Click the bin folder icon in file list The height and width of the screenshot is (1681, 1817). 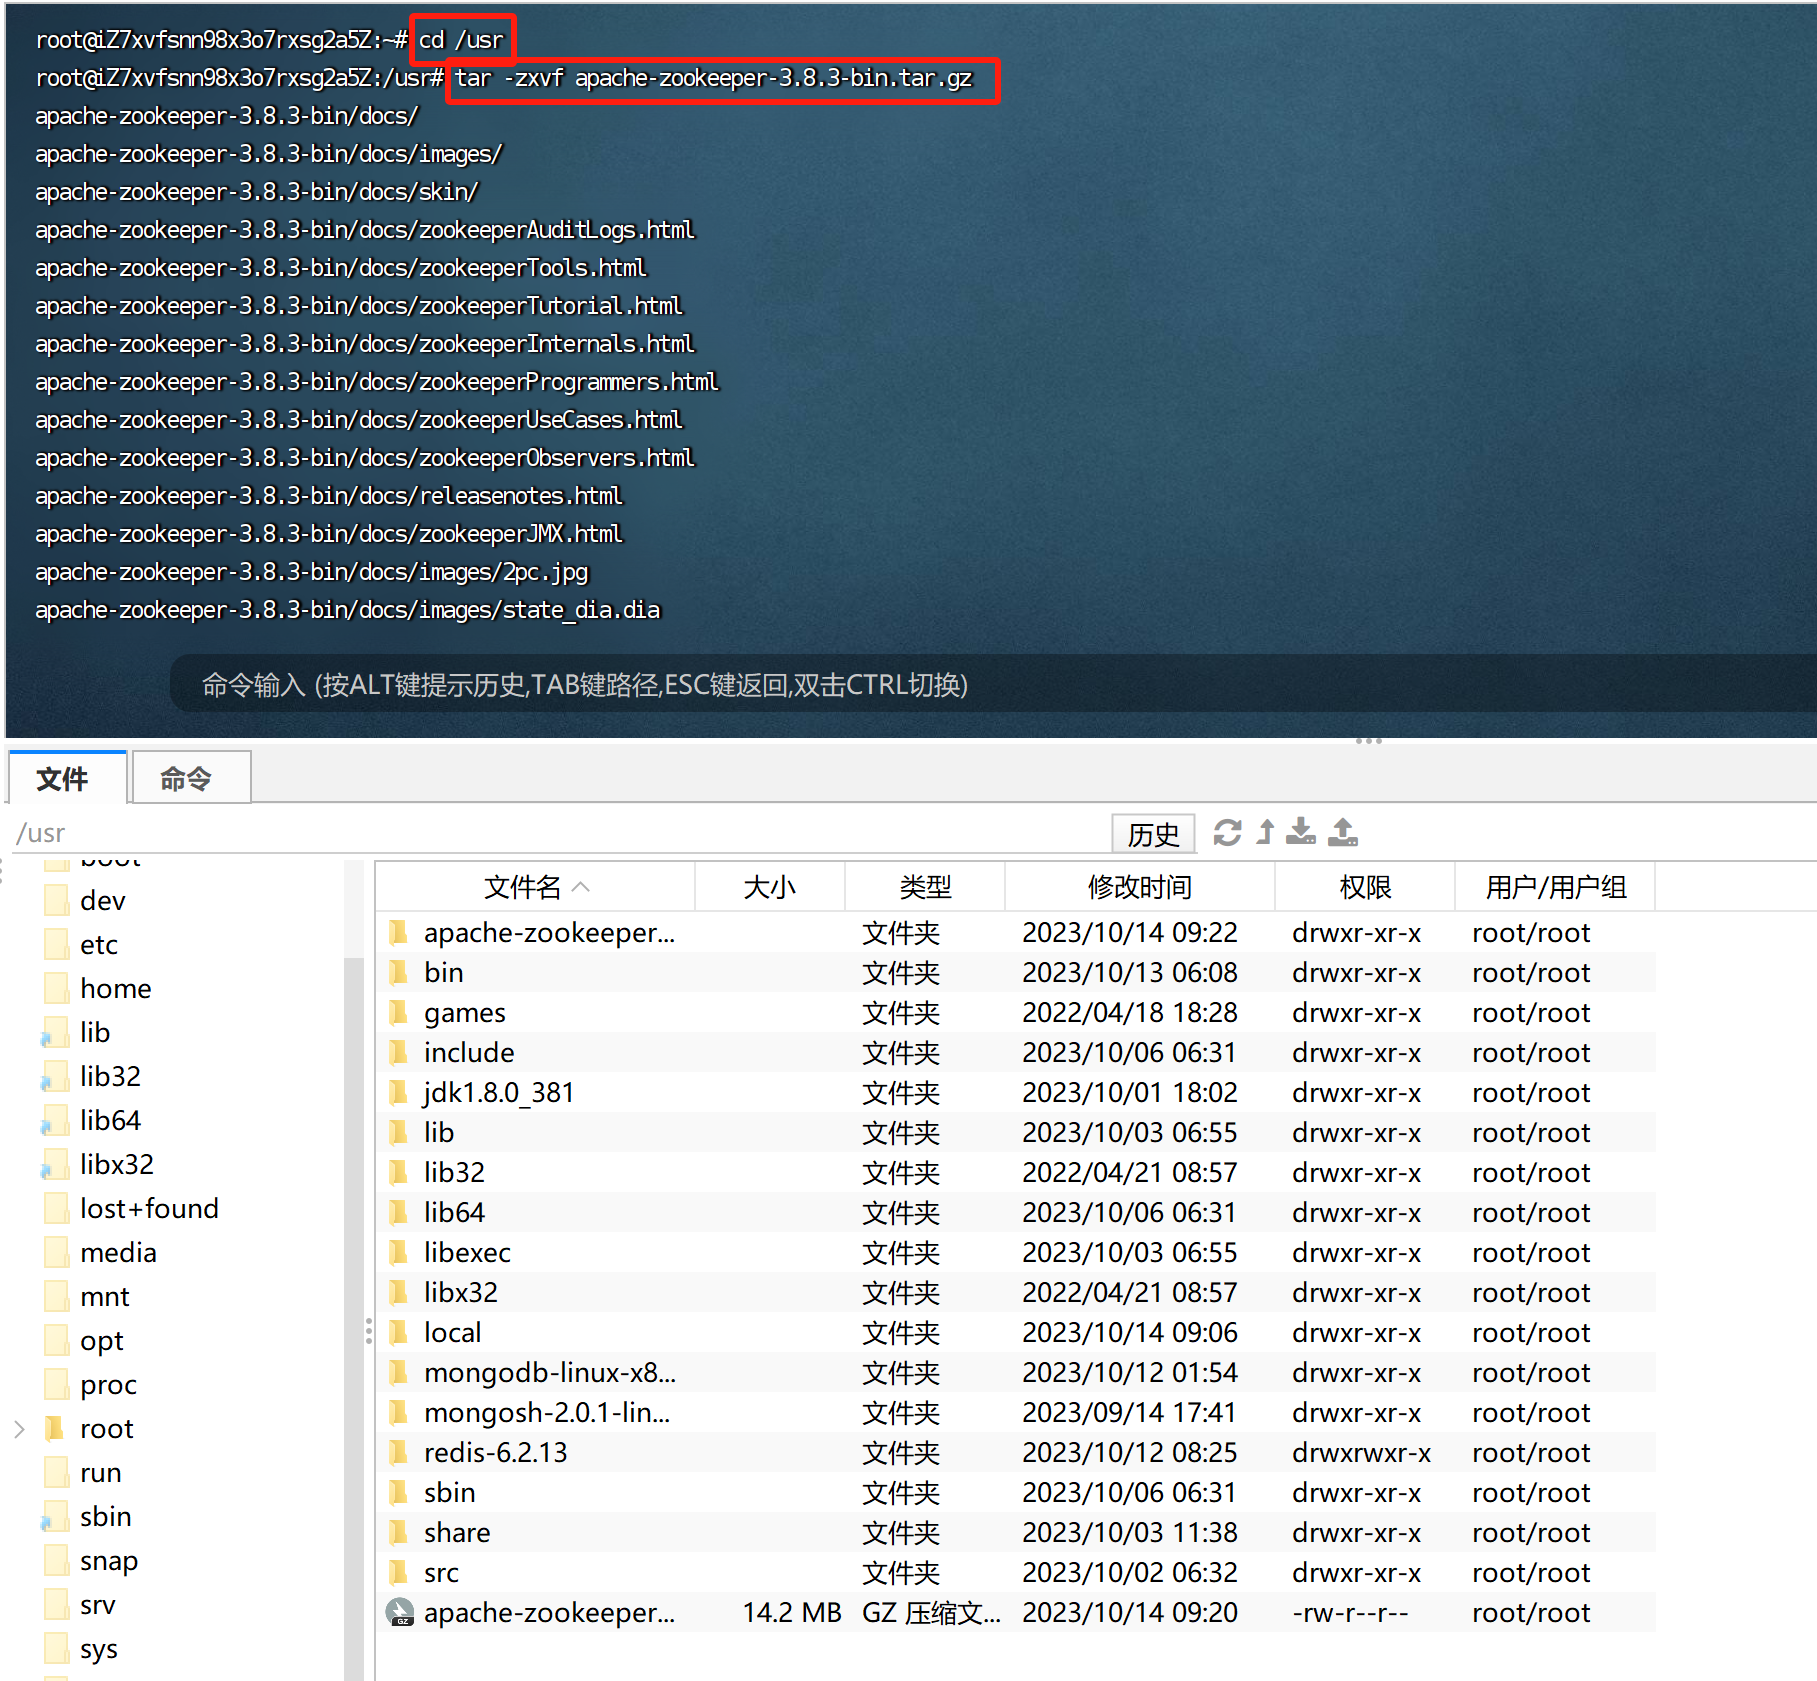coord(399,972)
